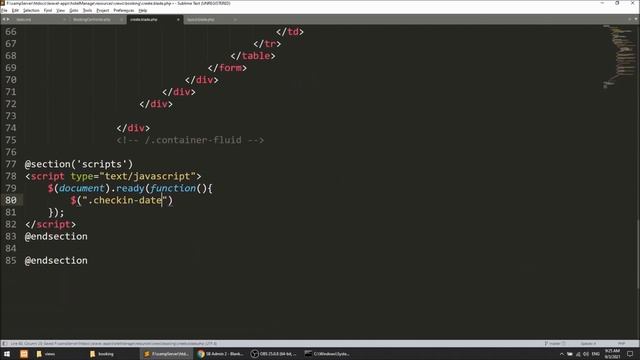Select the Sublime Text taskbar button
This screenshot has height=360, width=640.
tap(167, 354)
